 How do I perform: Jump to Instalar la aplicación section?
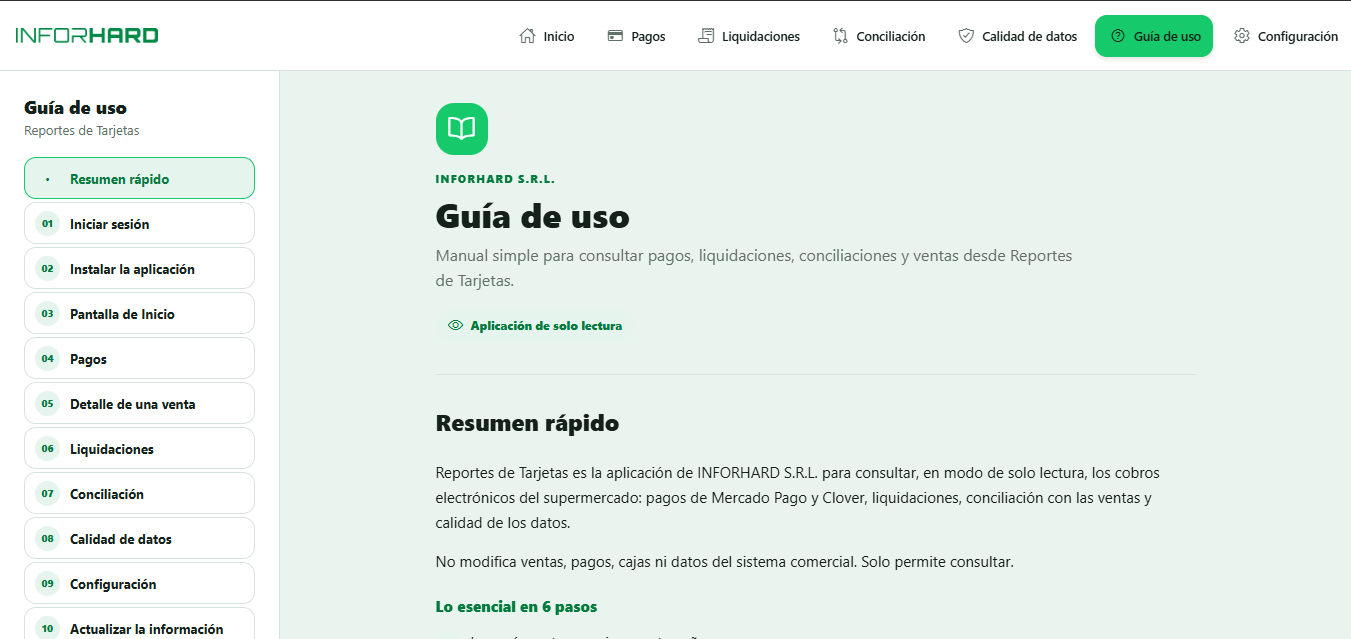[139, 268]
